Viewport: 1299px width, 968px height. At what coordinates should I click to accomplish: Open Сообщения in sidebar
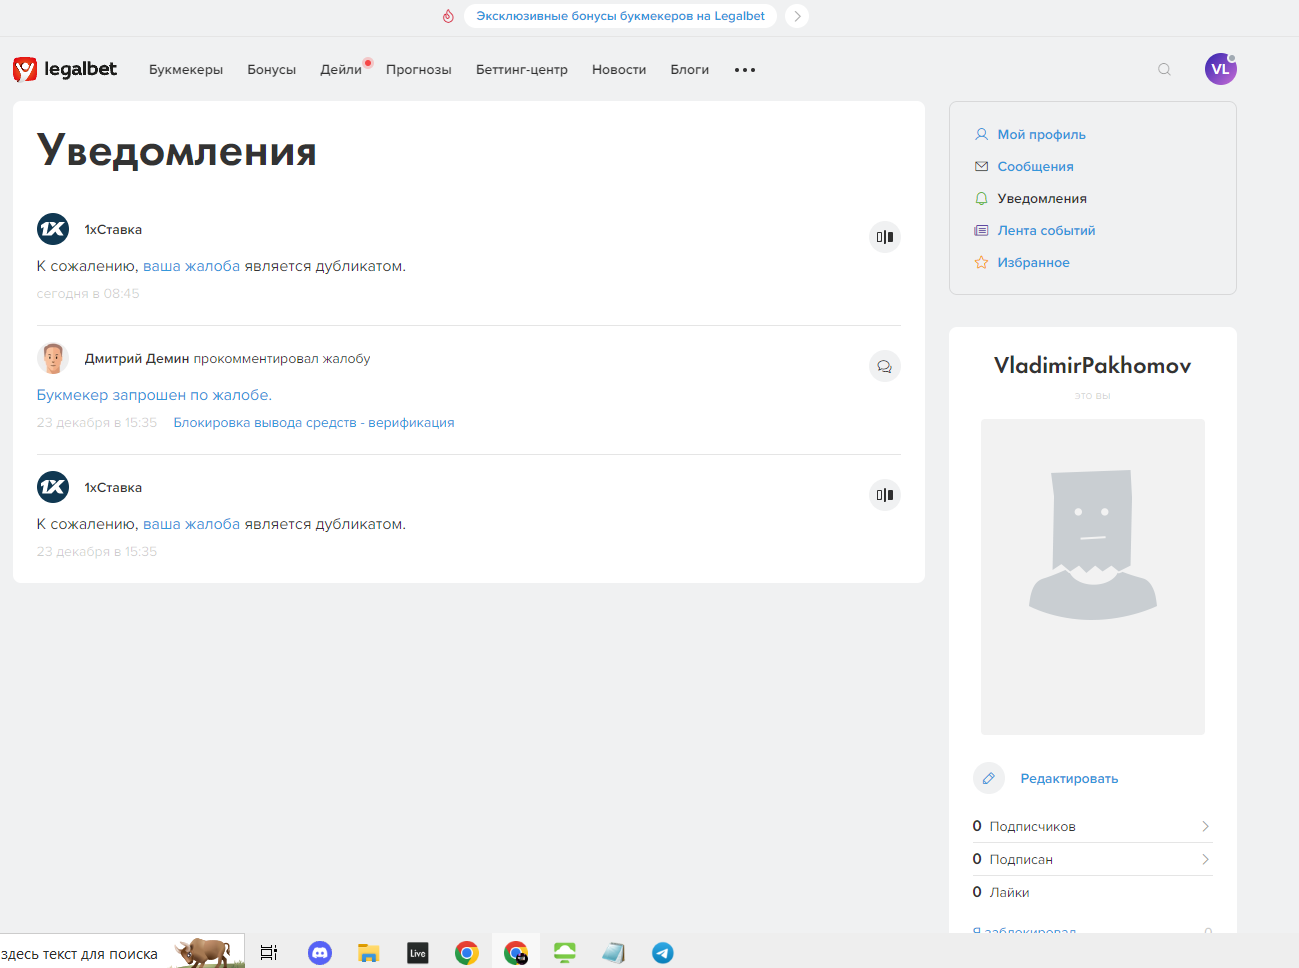1035,166
